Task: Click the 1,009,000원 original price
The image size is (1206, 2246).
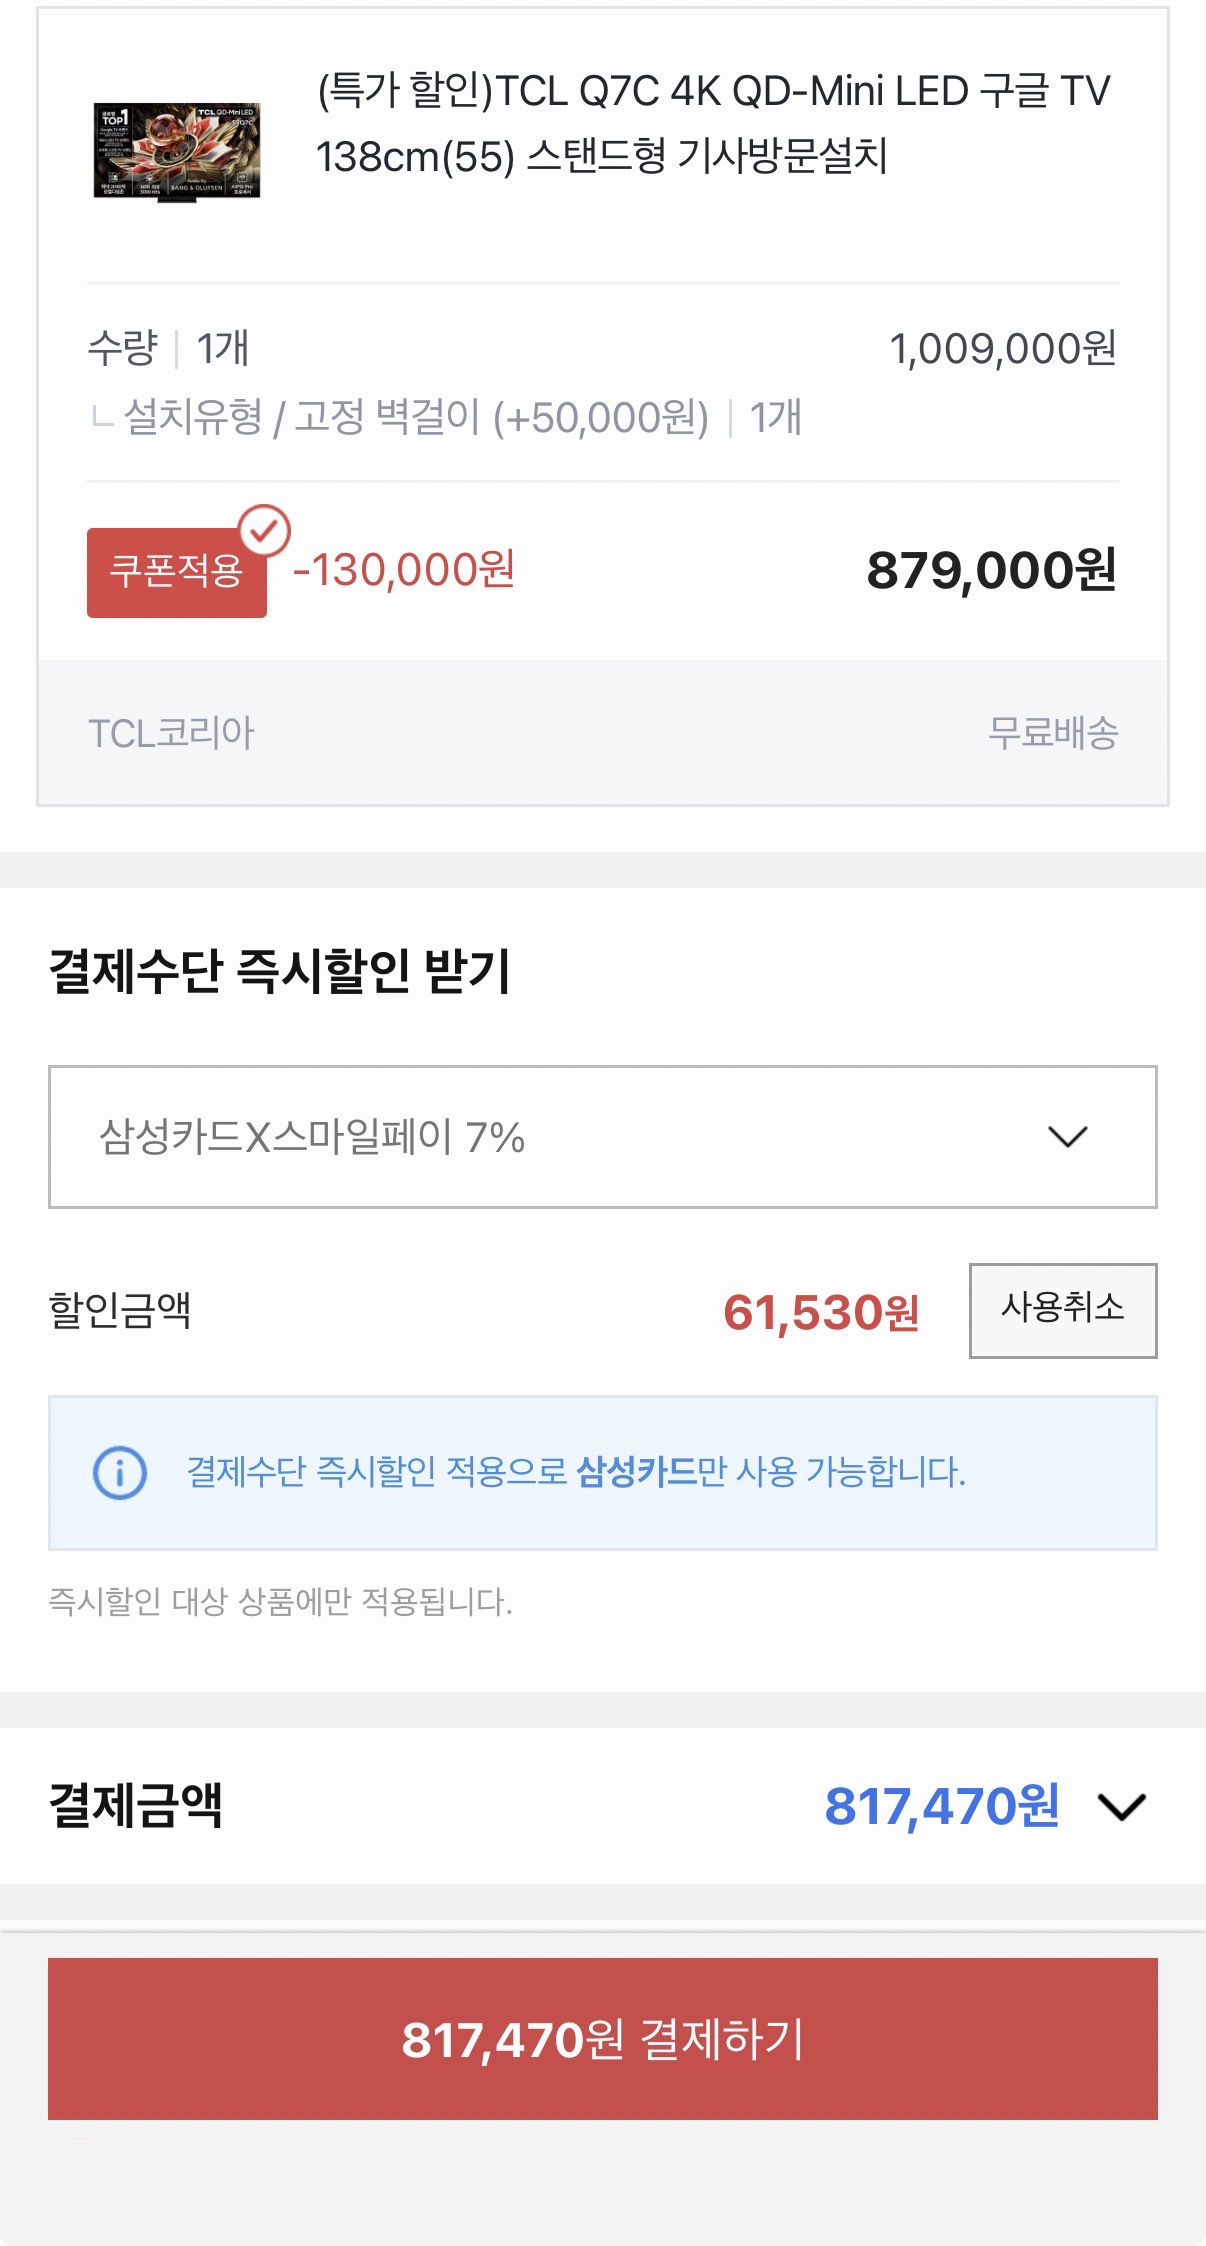Action: pyautogui.click(x=1002, y=349)
